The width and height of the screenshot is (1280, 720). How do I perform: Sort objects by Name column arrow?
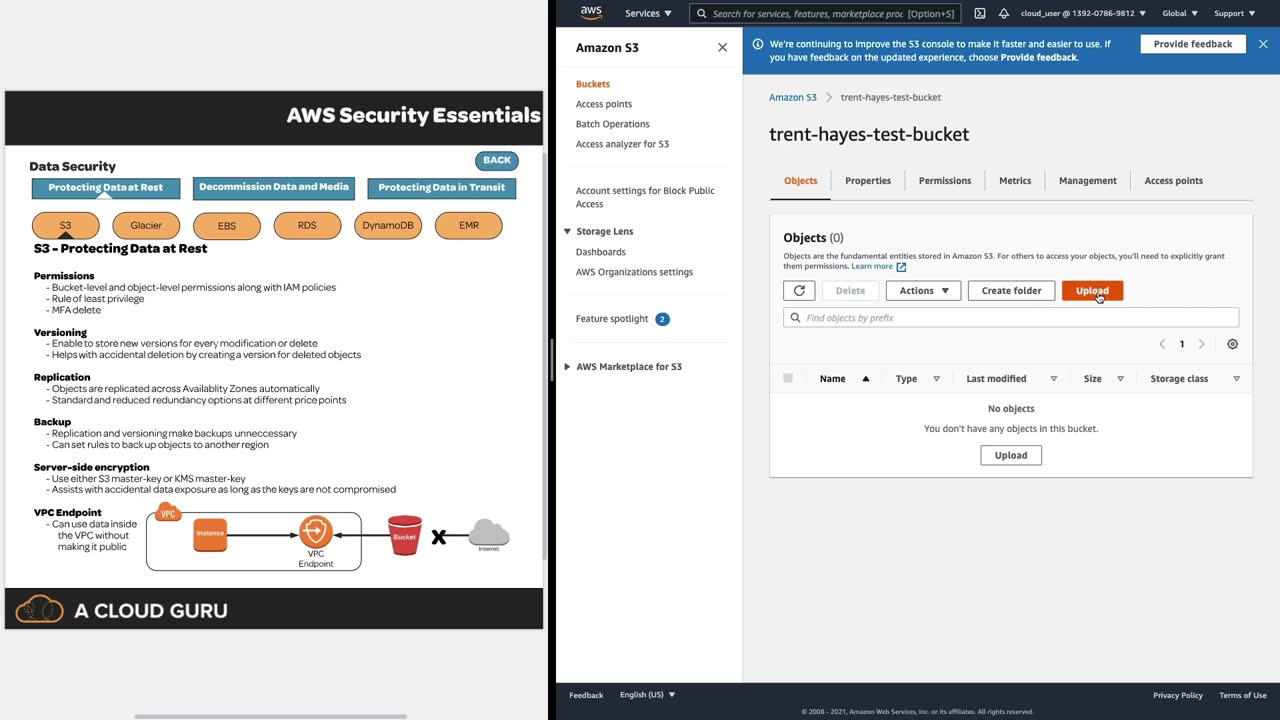(x=866, y=379)
